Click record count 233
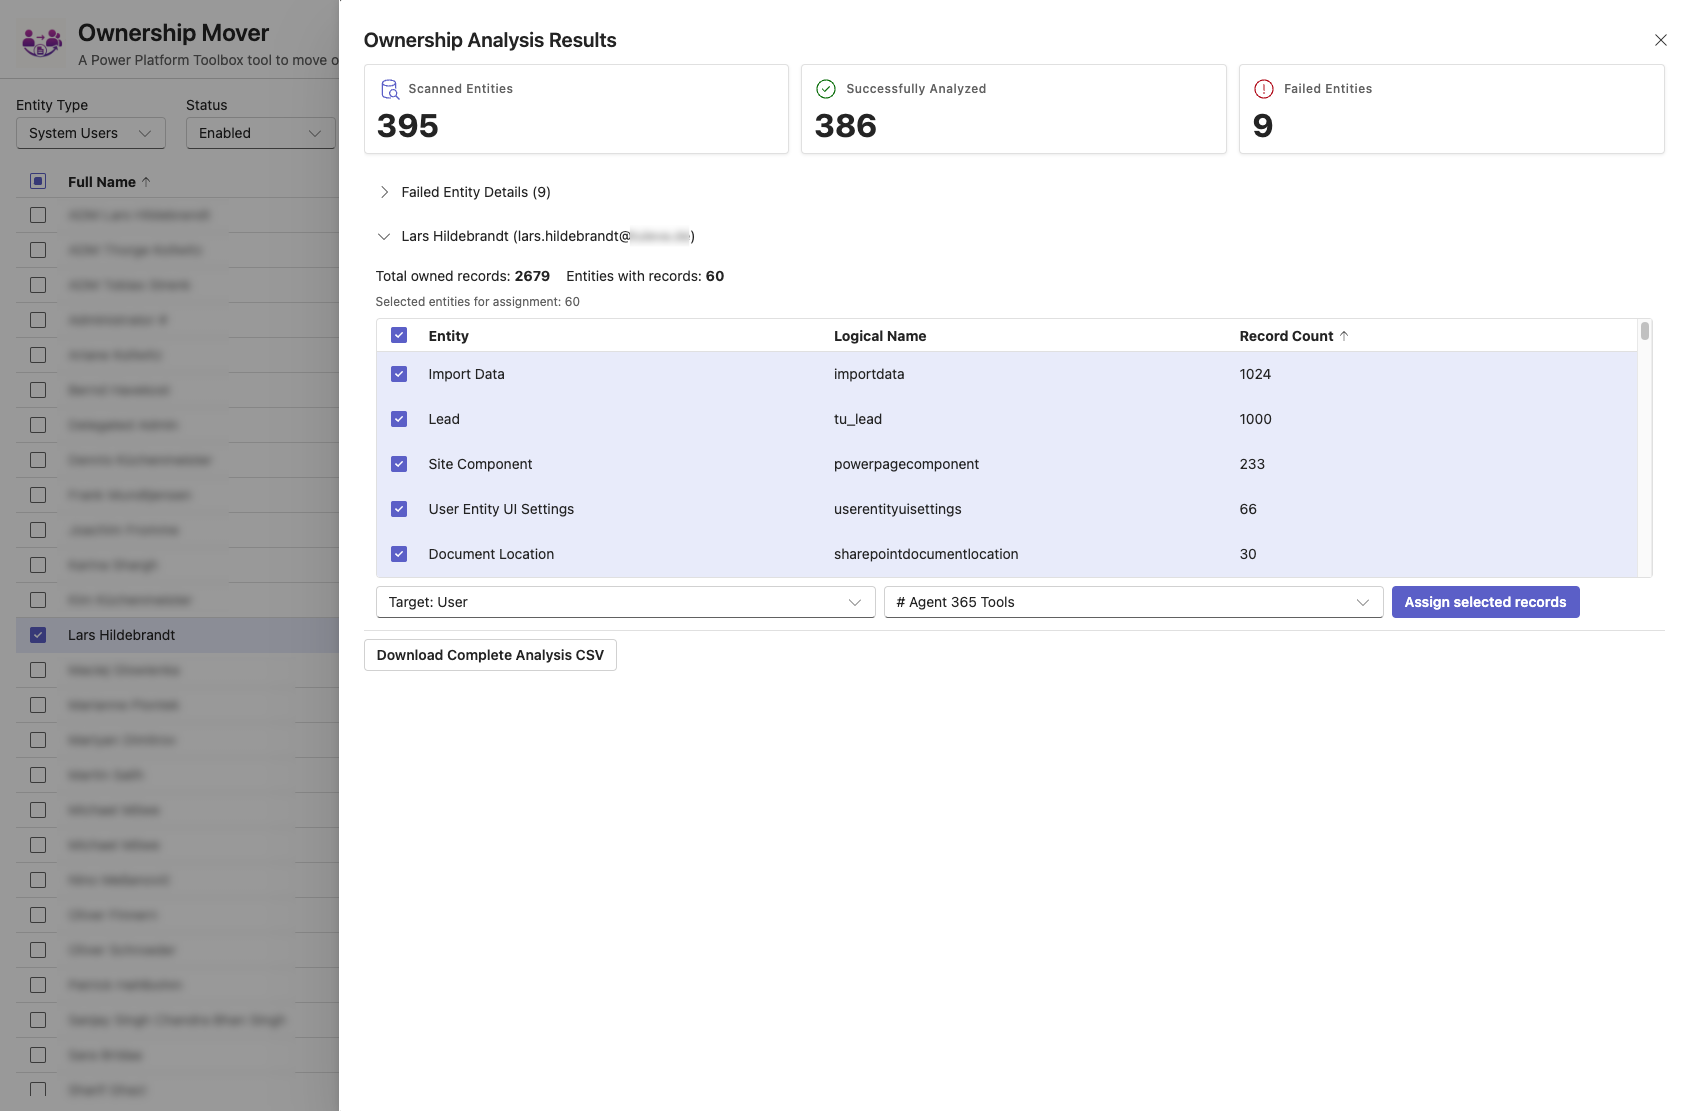The image size is (1691, 1111). 1252,464
